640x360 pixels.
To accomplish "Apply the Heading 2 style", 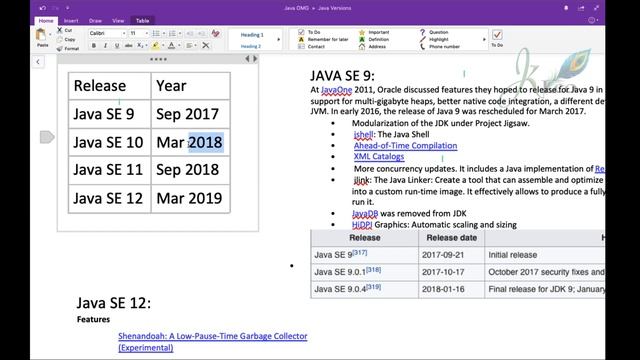I will (x=251, y=47).
